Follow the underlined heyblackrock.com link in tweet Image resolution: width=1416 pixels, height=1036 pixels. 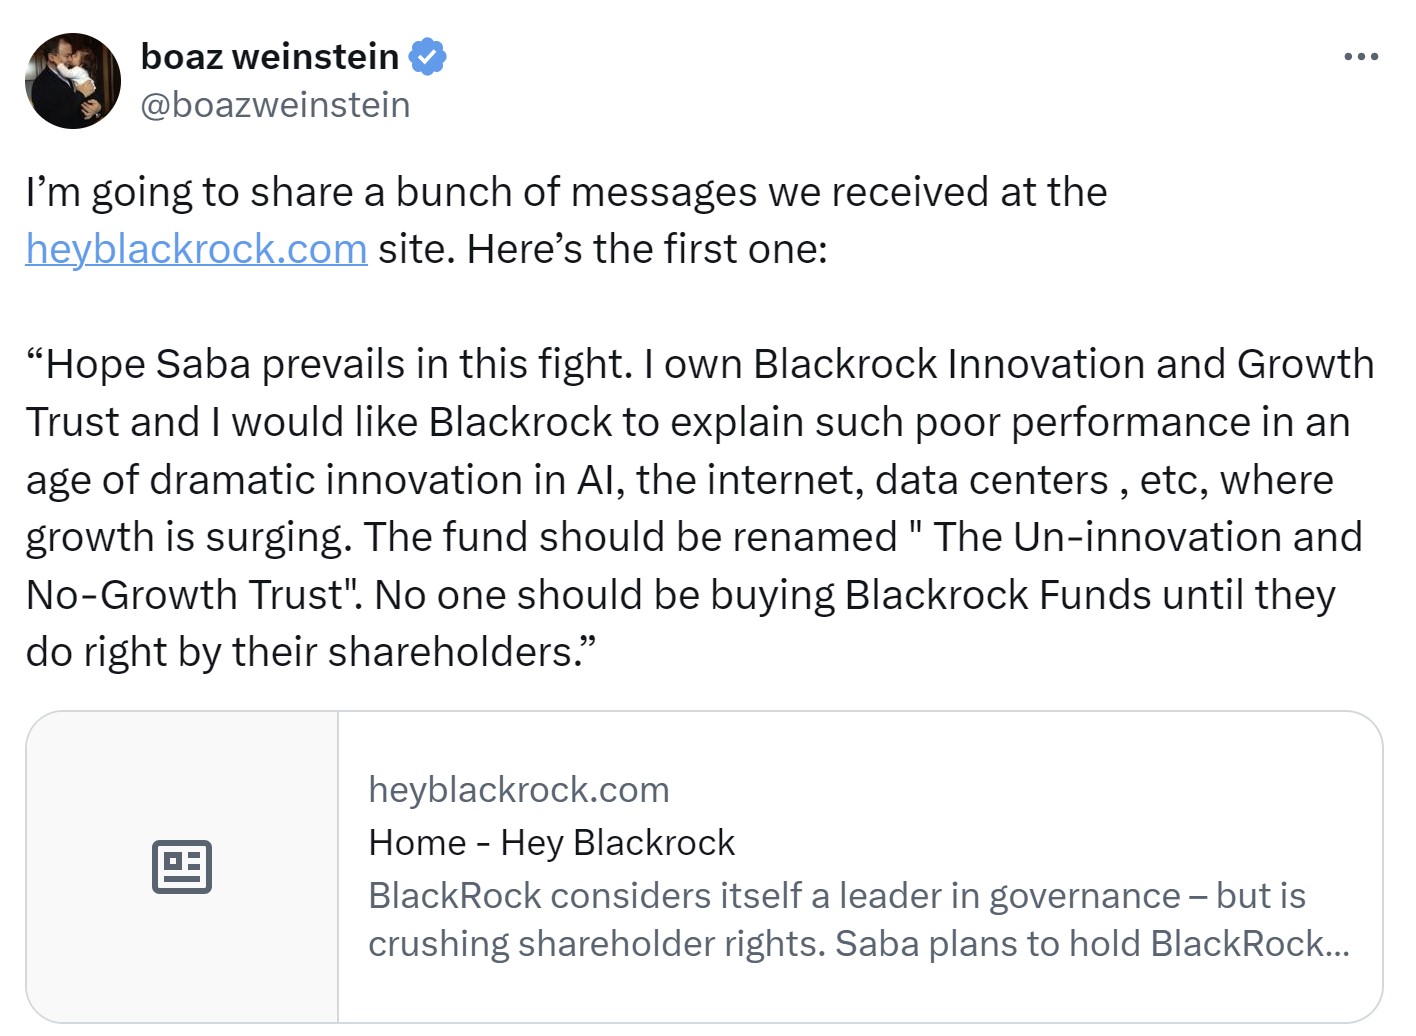point(196,249)
